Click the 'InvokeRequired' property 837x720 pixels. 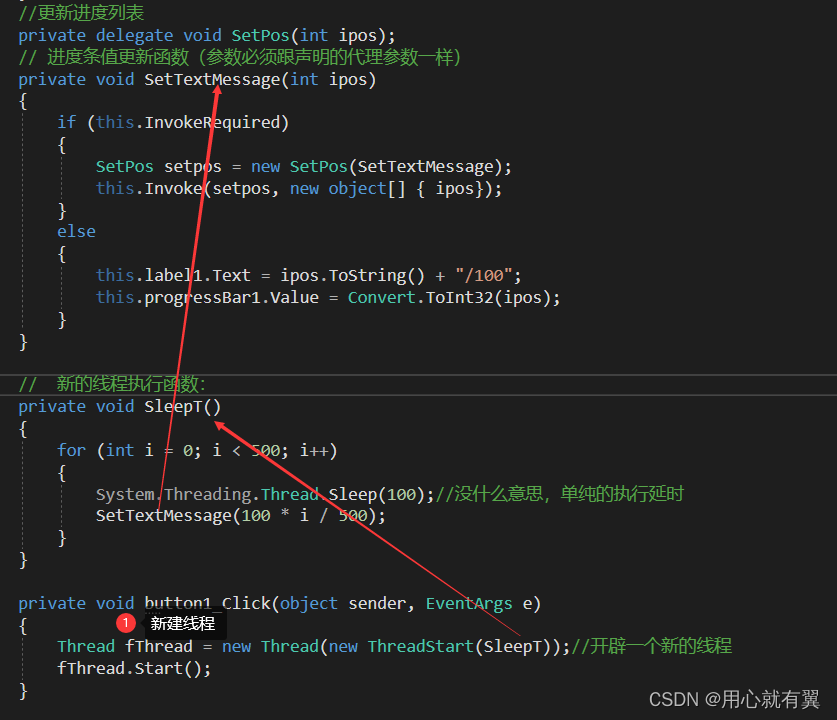(212, 123)
